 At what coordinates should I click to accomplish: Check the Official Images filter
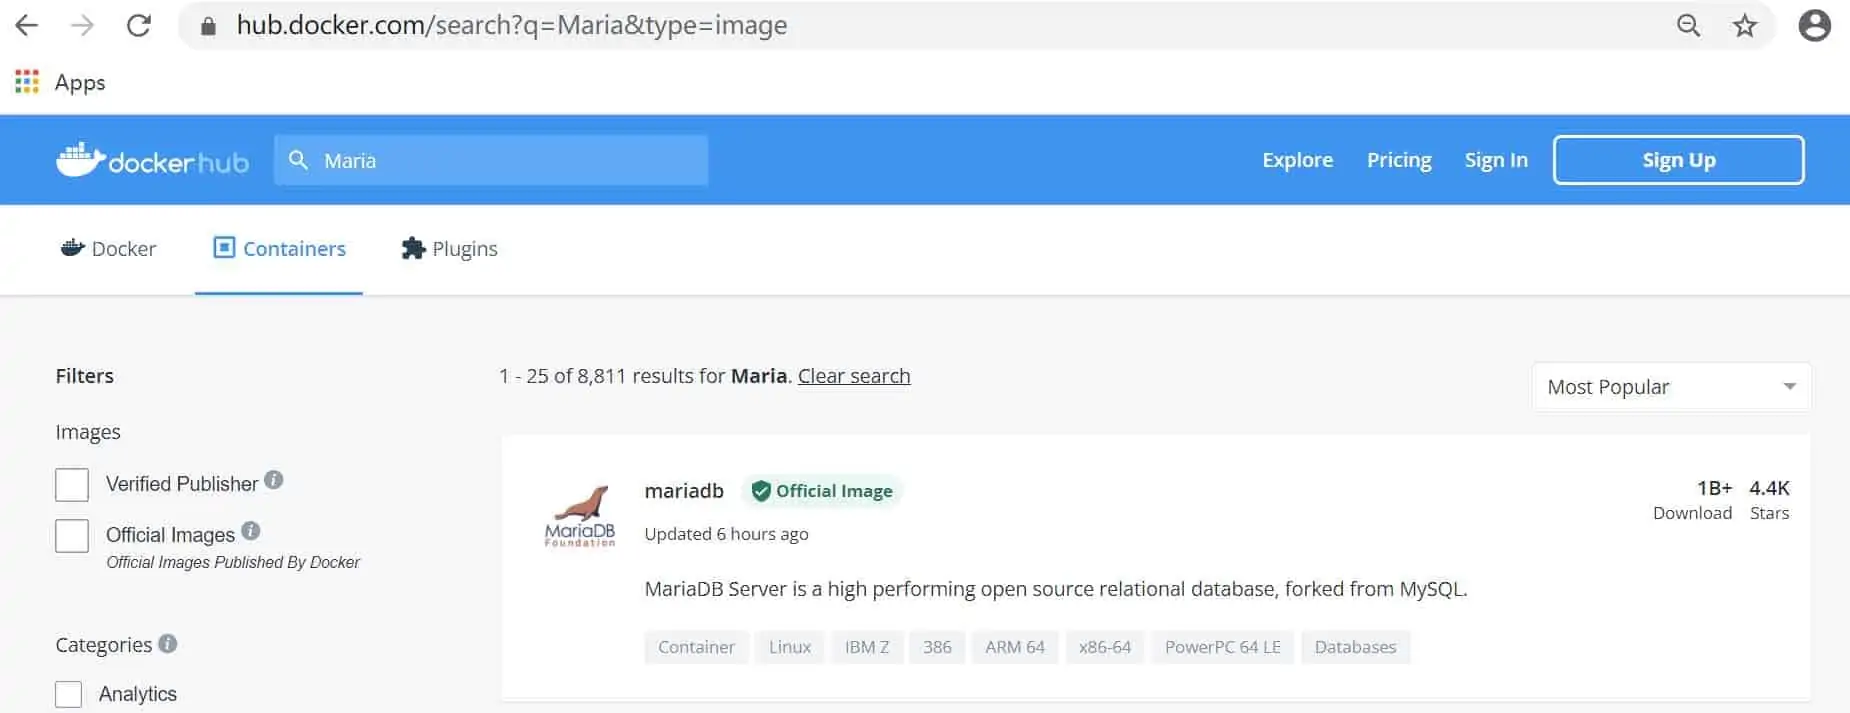coord(72,536)
